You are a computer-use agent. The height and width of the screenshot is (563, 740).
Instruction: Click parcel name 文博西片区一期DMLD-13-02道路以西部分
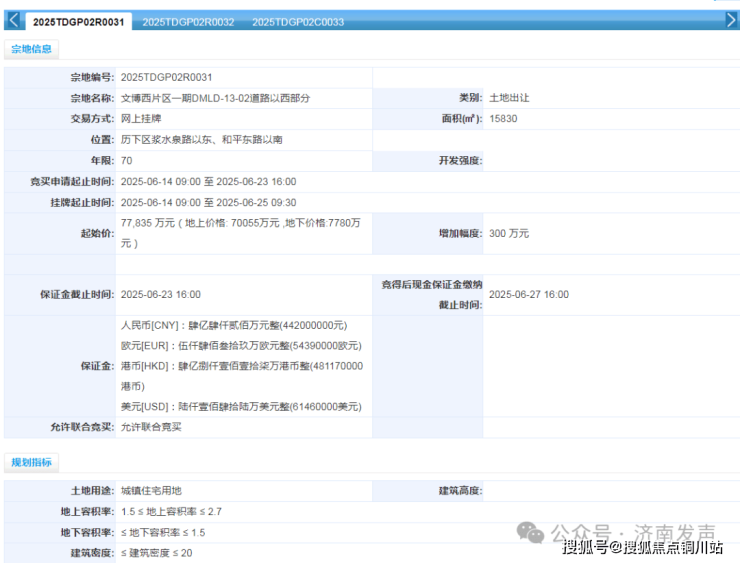(x=215, y=98)
